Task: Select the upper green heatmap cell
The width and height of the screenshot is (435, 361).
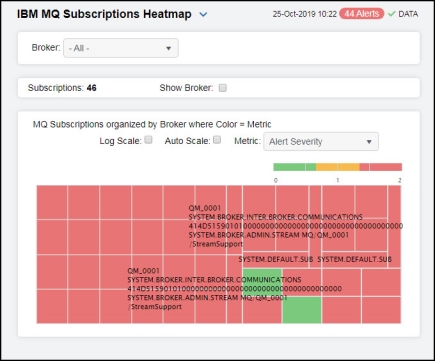Action: tap(262, 282)
